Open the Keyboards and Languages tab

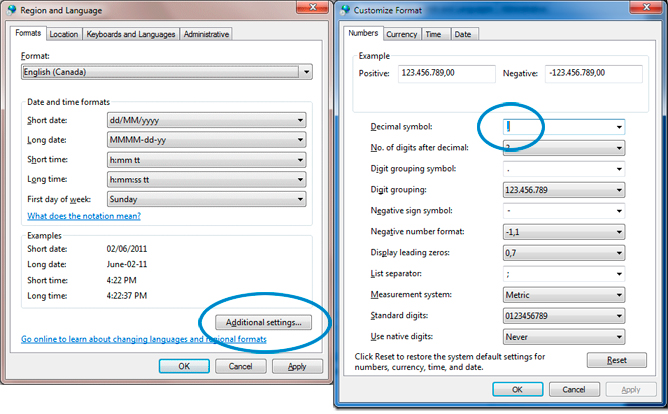131,34
